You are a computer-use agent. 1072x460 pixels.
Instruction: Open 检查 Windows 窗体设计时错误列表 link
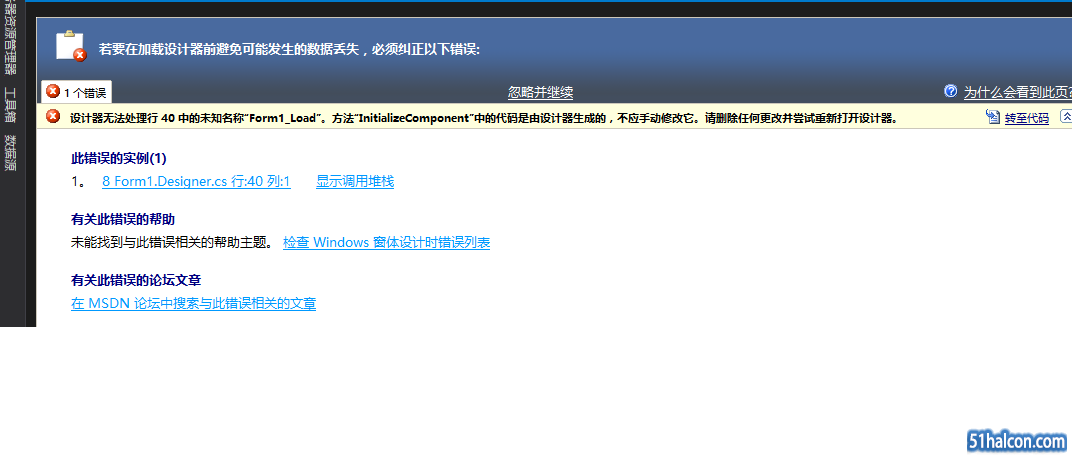[386, 243]
